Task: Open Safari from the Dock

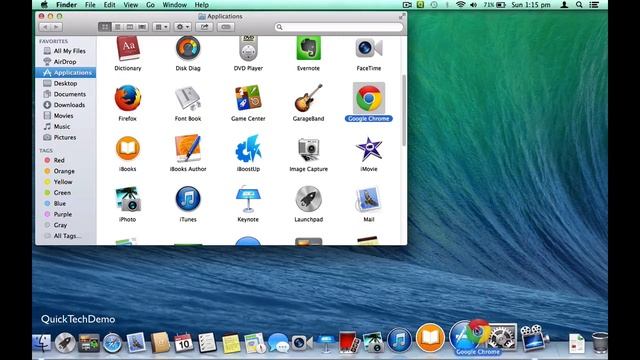Action: coord(112,342)
